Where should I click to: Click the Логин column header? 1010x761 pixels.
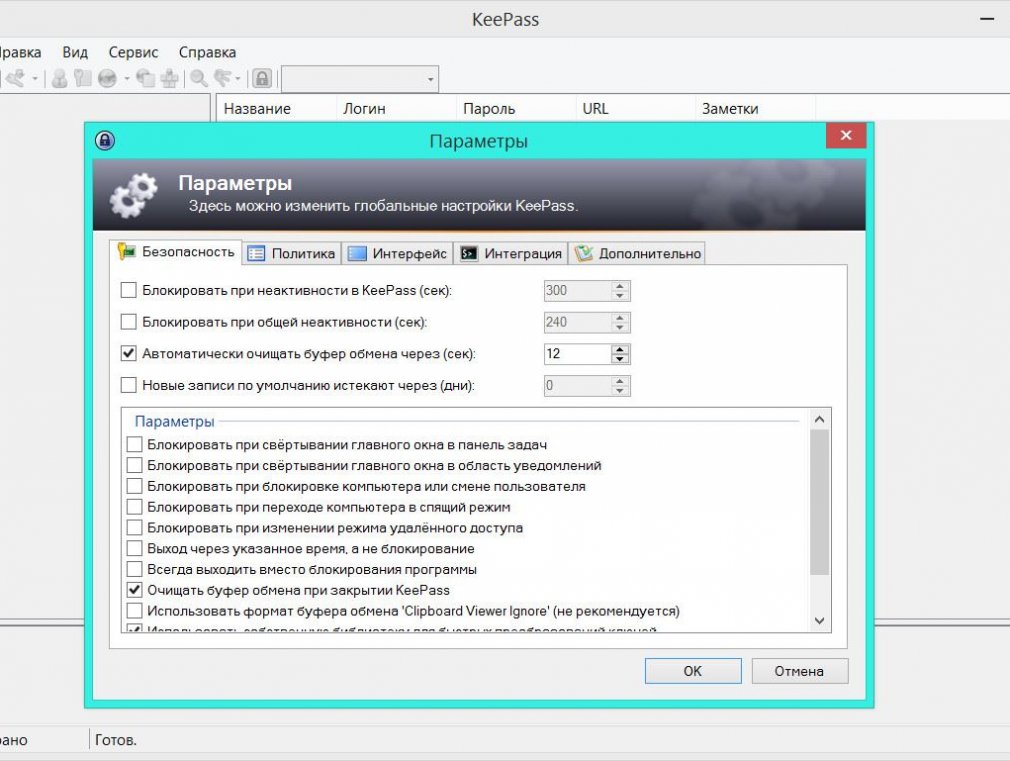pos(396,108)
